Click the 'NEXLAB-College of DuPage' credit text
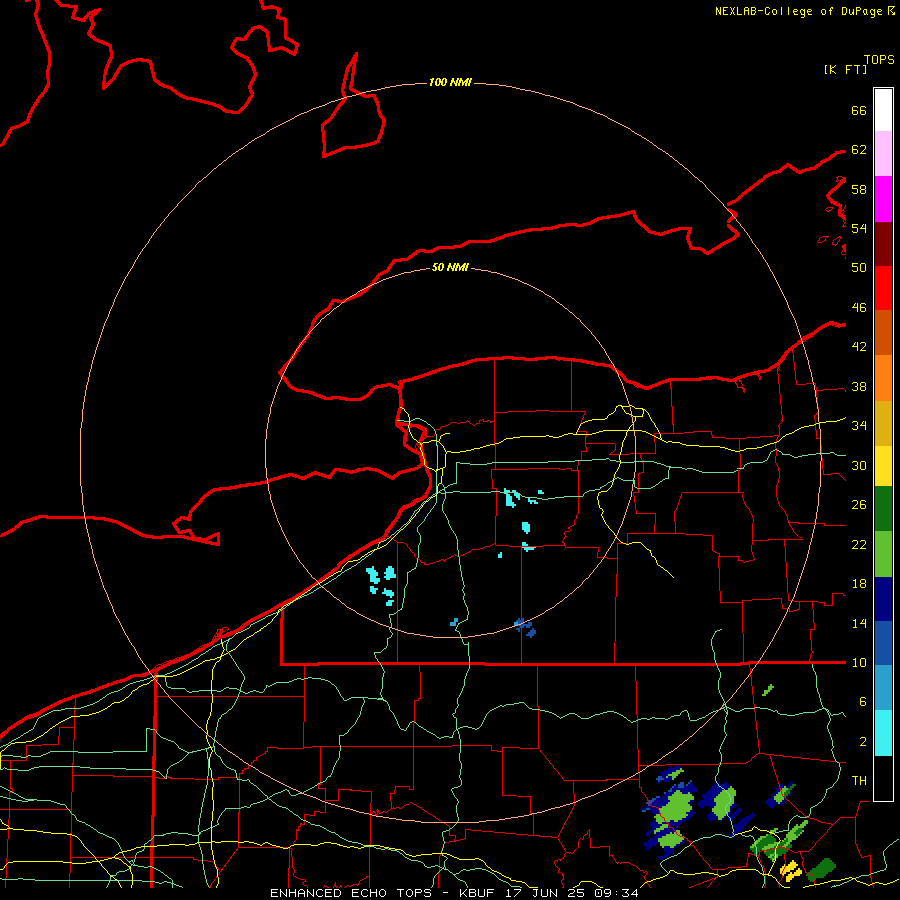Screen dimensions: 900x900 [x=799, y=11]
